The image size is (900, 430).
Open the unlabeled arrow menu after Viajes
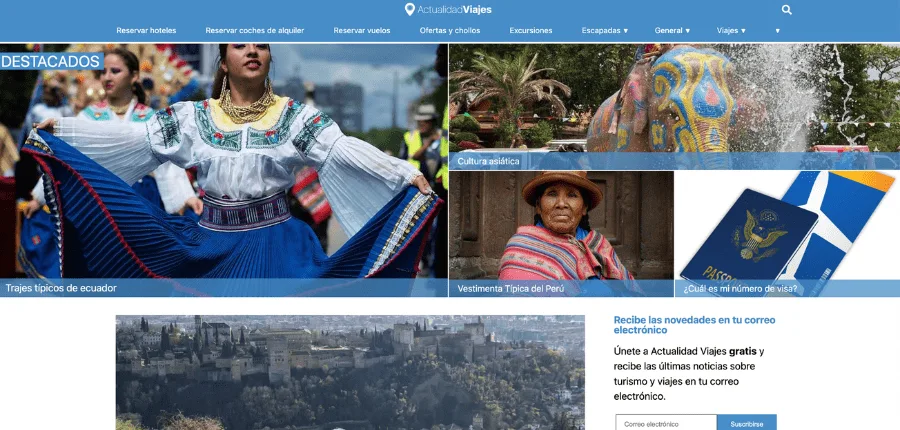click(777, 30)
